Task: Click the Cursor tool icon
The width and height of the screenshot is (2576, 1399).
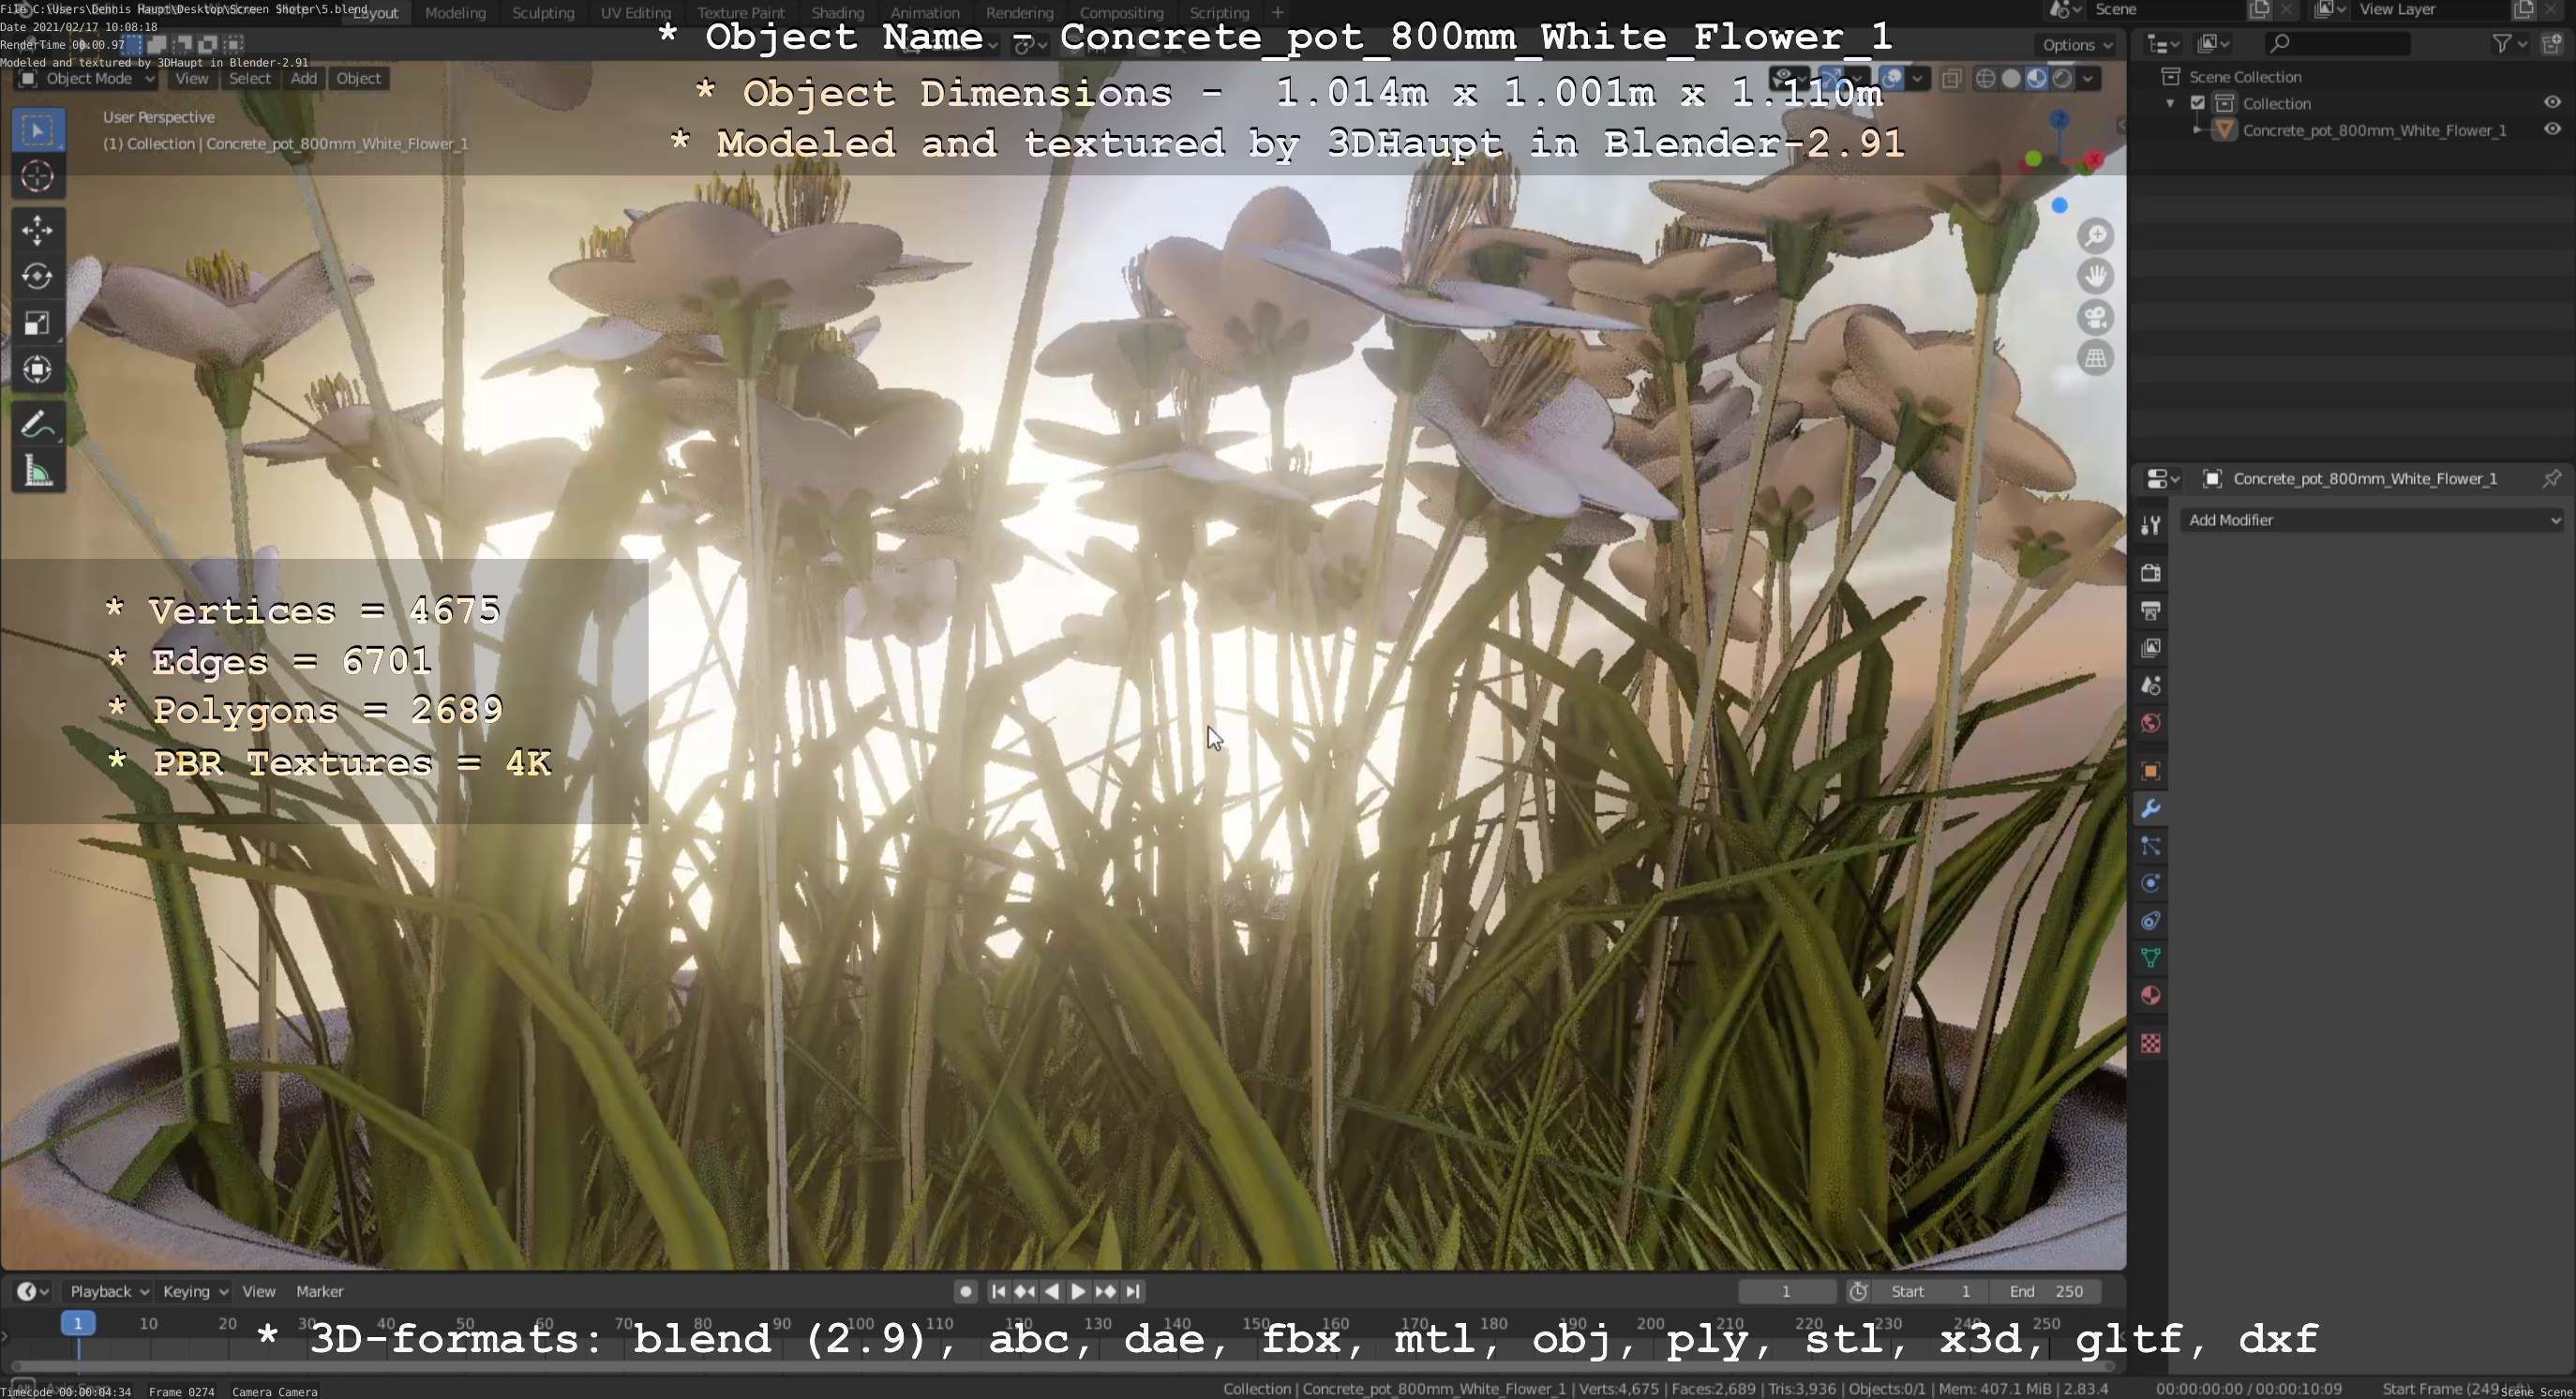Action: click(37, 177)
